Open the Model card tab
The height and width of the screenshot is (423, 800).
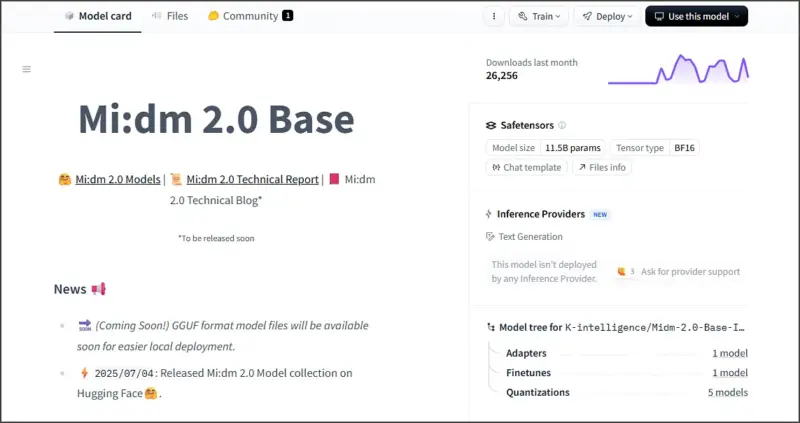tap(97, 16)
